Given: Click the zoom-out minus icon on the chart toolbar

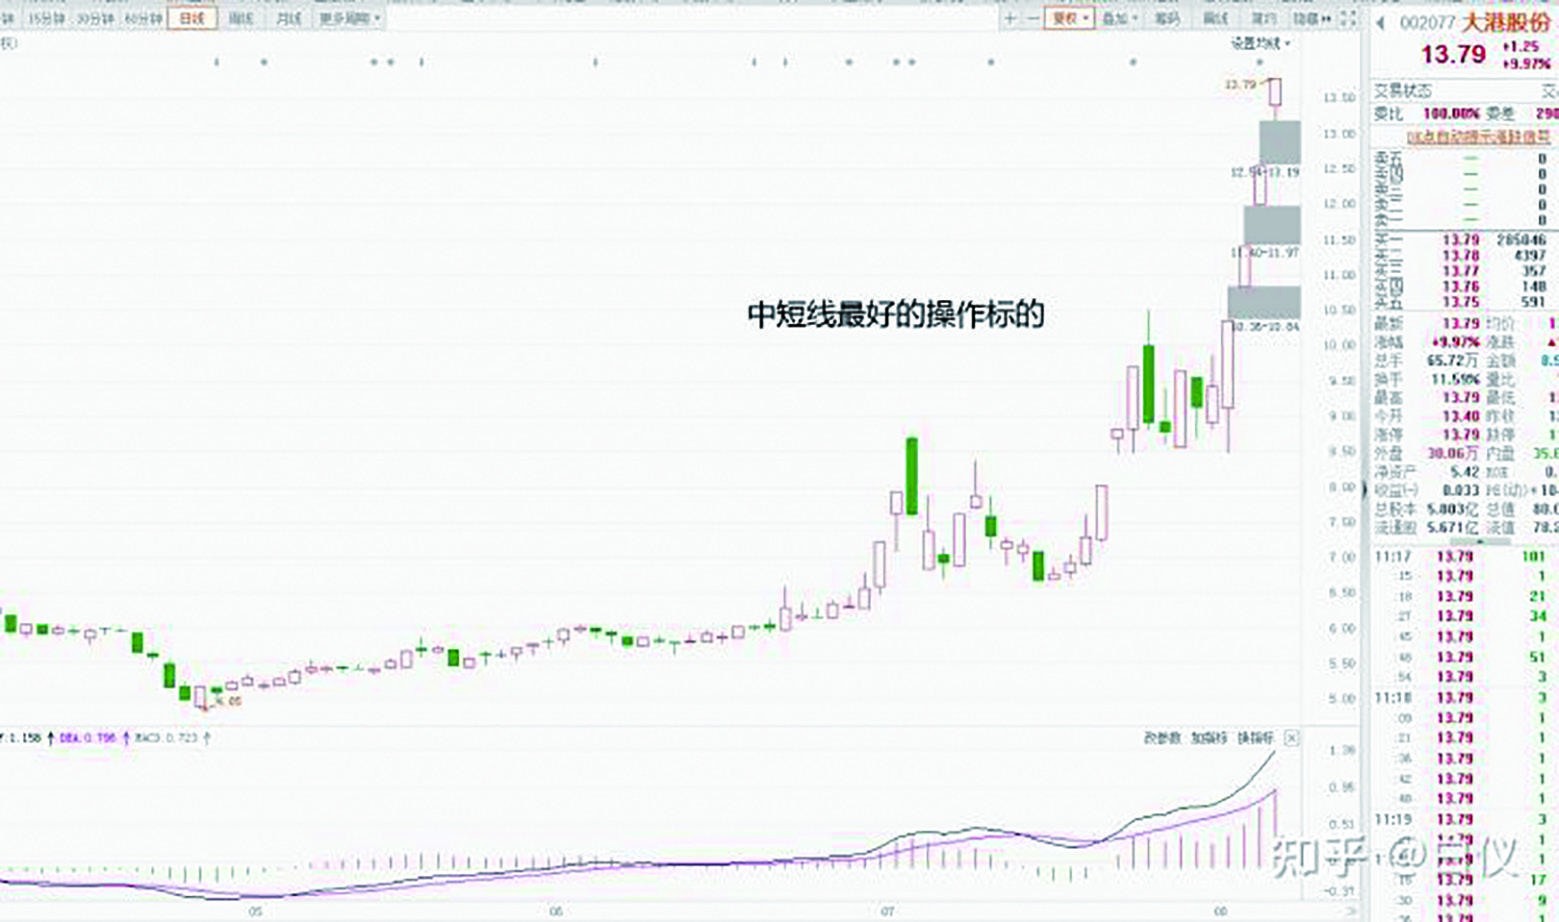Looking at the screenshot, I should 1033,19.
